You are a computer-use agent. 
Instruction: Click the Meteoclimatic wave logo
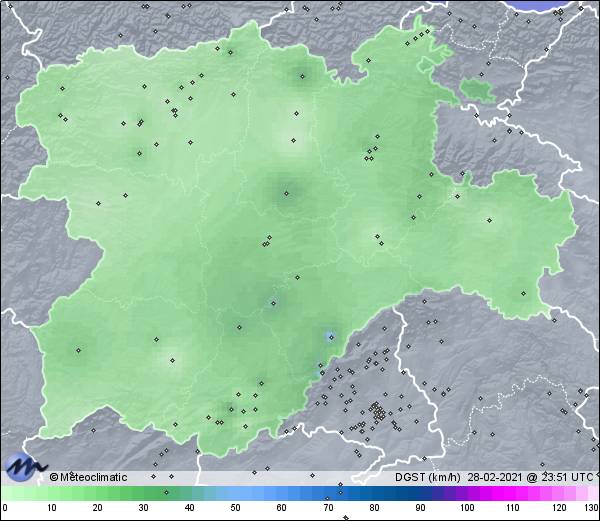[x=25, y=467]
